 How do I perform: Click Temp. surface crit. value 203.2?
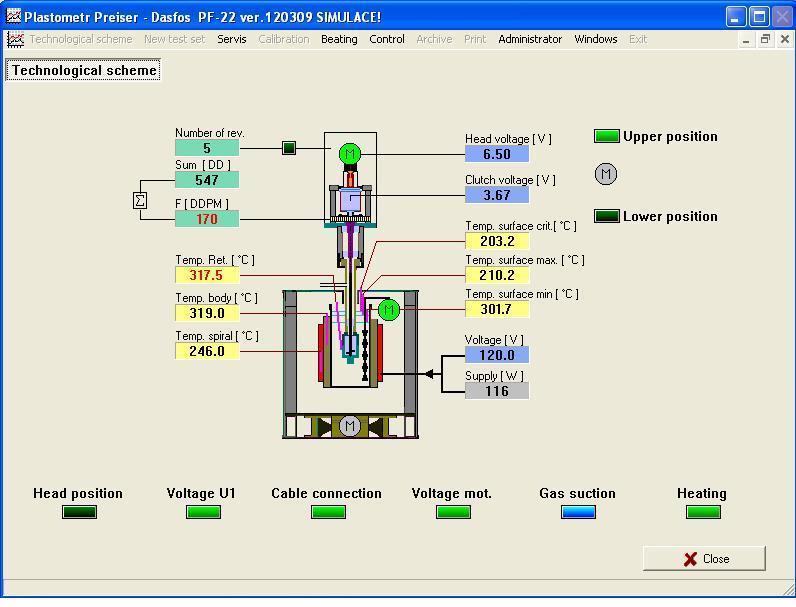pyautogui.click(x=497, y=241)
